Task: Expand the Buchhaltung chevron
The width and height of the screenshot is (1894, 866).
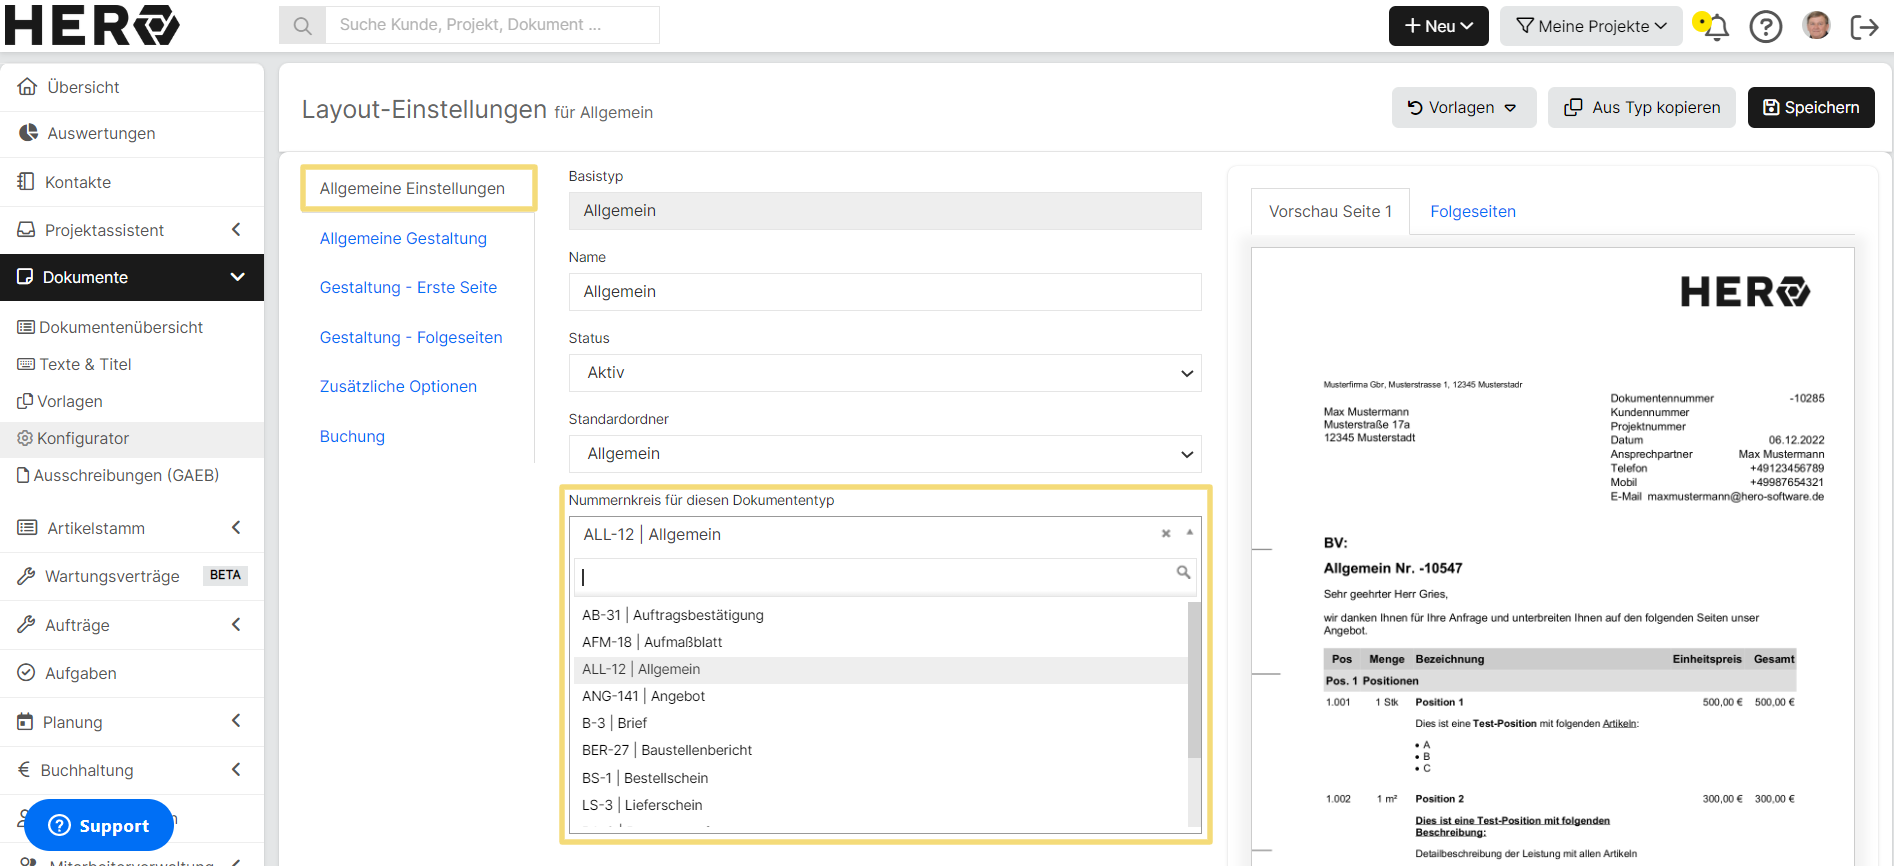Action: click(x=236, y=770)
